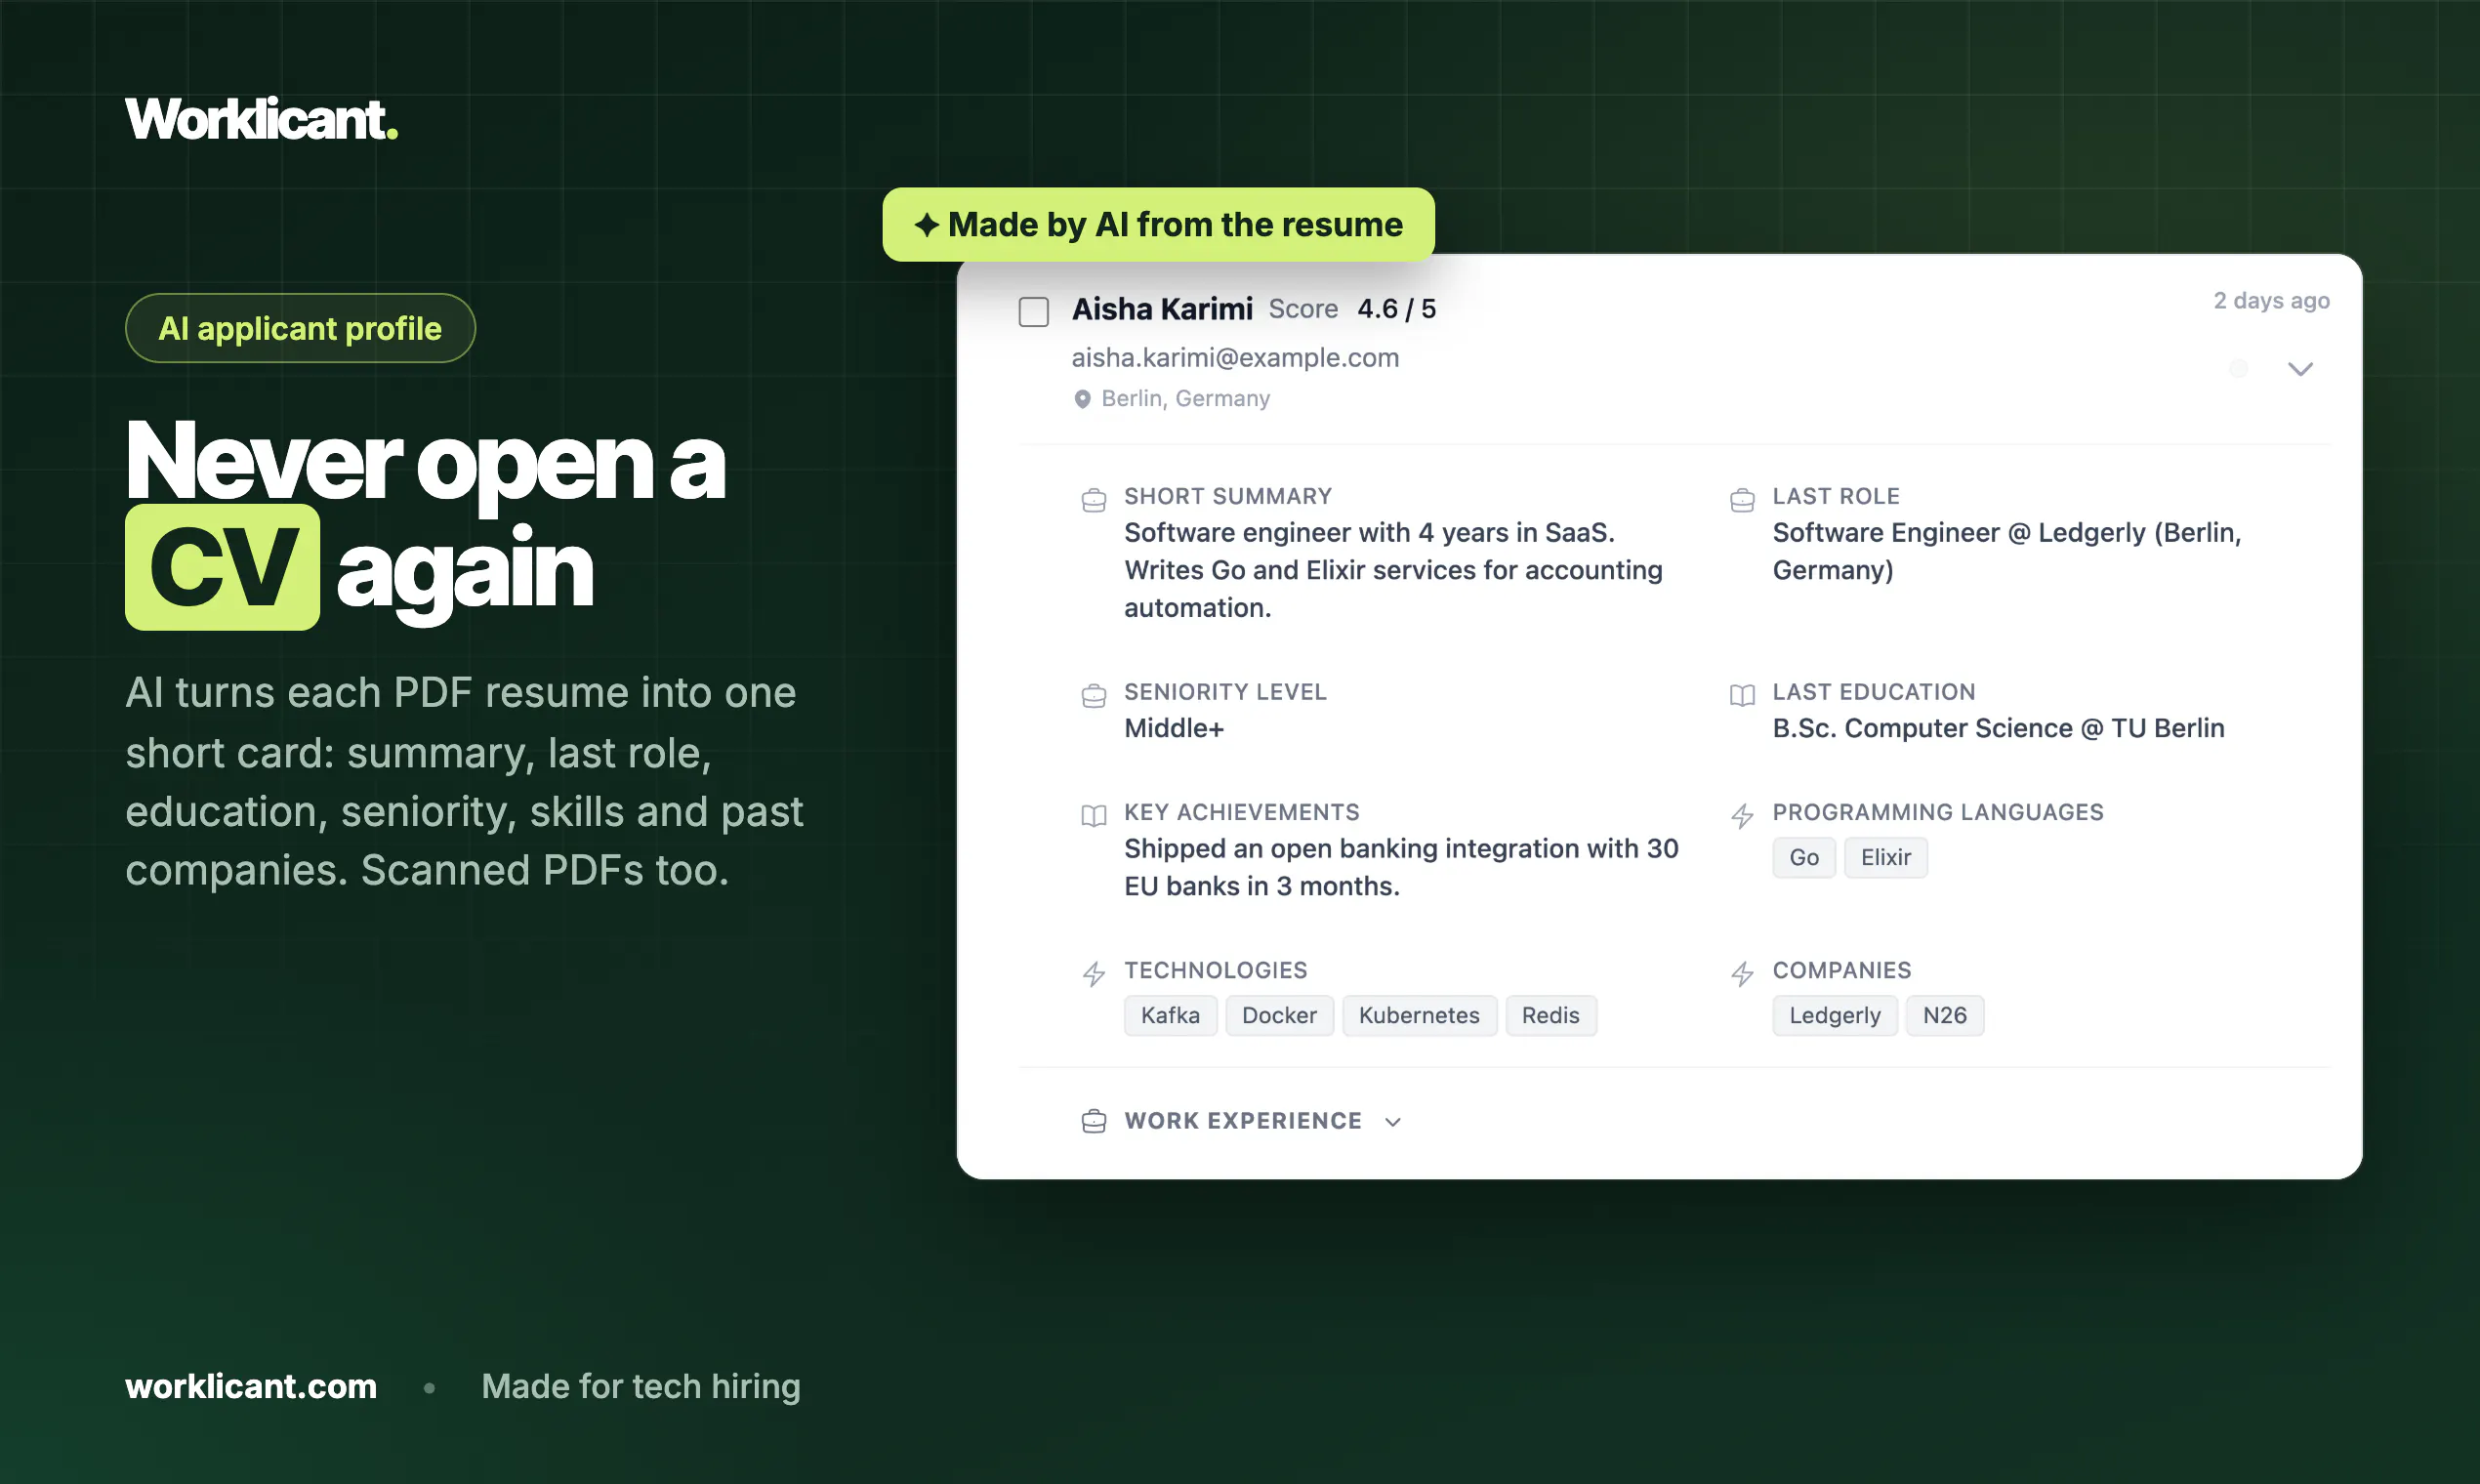Screen dimensions: 2480x1484
Task: Click the Programming Languages lightning icon
Action: coord(1742,816)
